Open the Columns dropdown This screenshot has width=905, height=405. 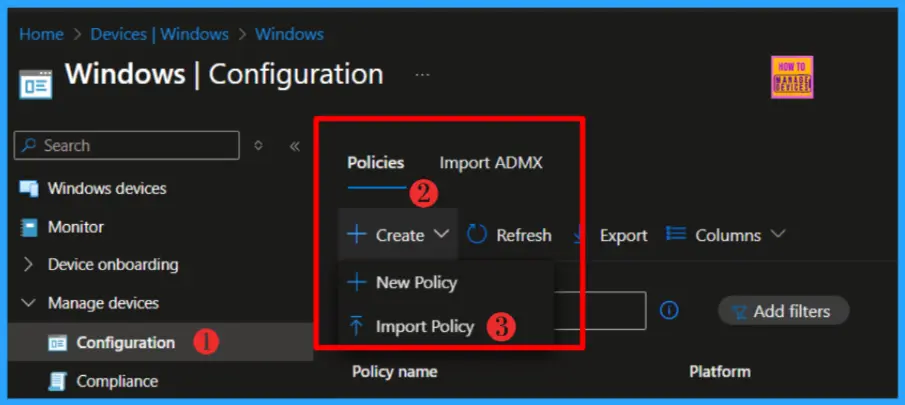[x=726, y=235]
